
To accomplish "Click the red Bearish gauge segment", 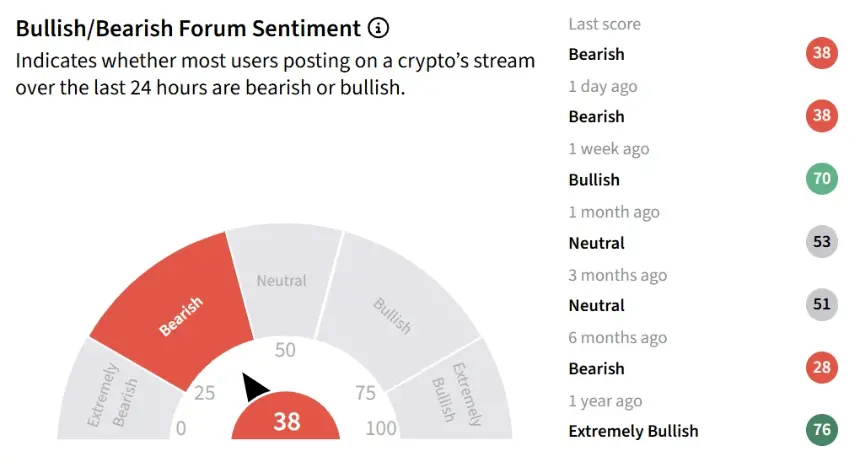I will point(178,313).
